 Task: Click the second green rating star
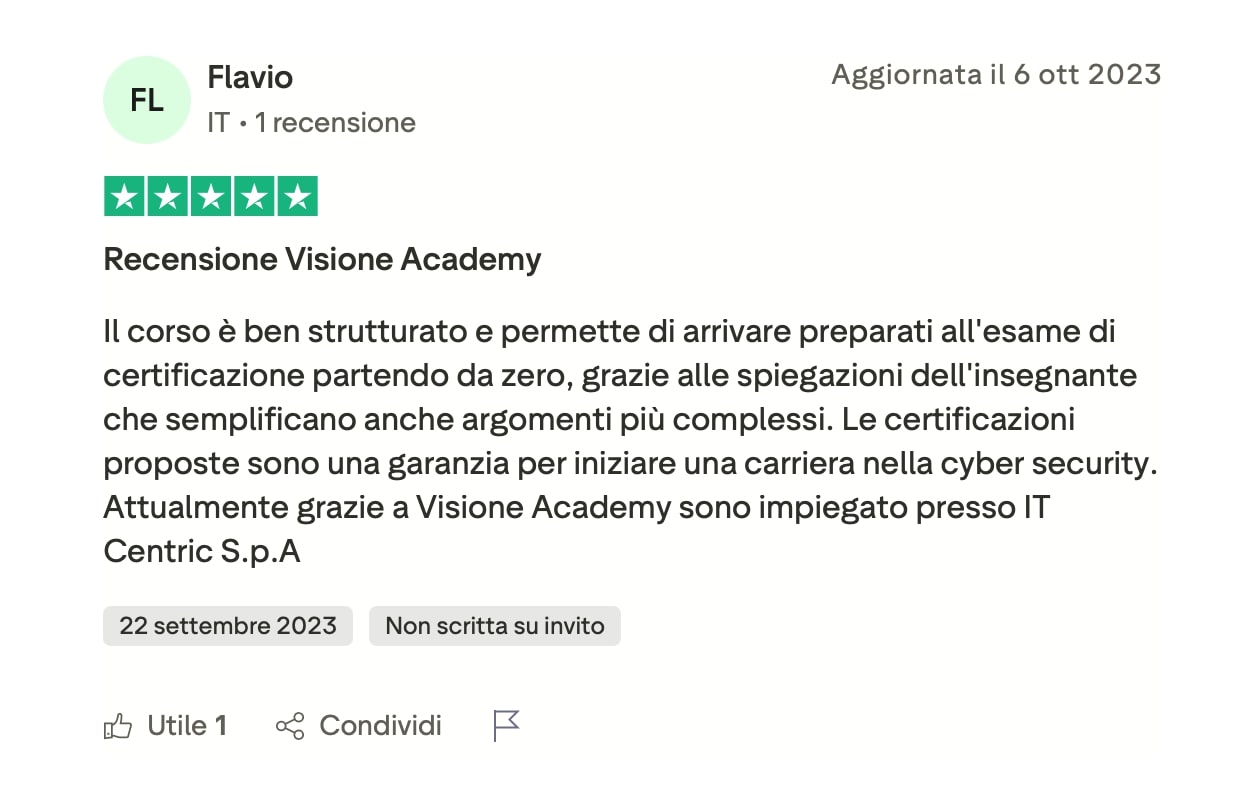pyautogui.click(x=168, y=197)
